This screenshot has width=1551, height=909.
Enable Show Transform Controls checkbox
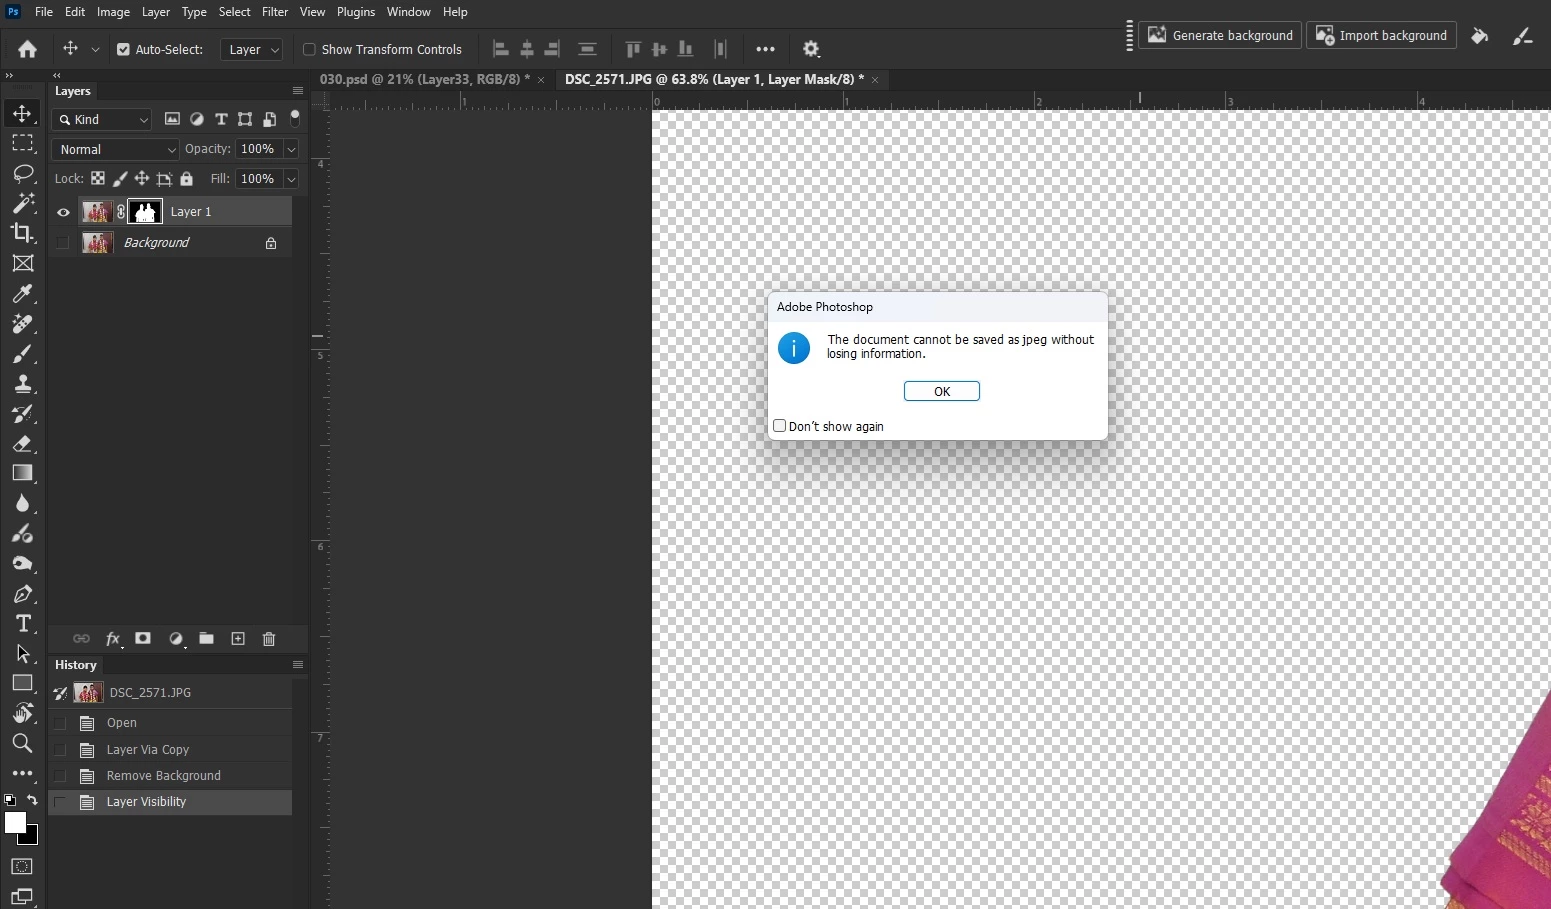point(309,49)
